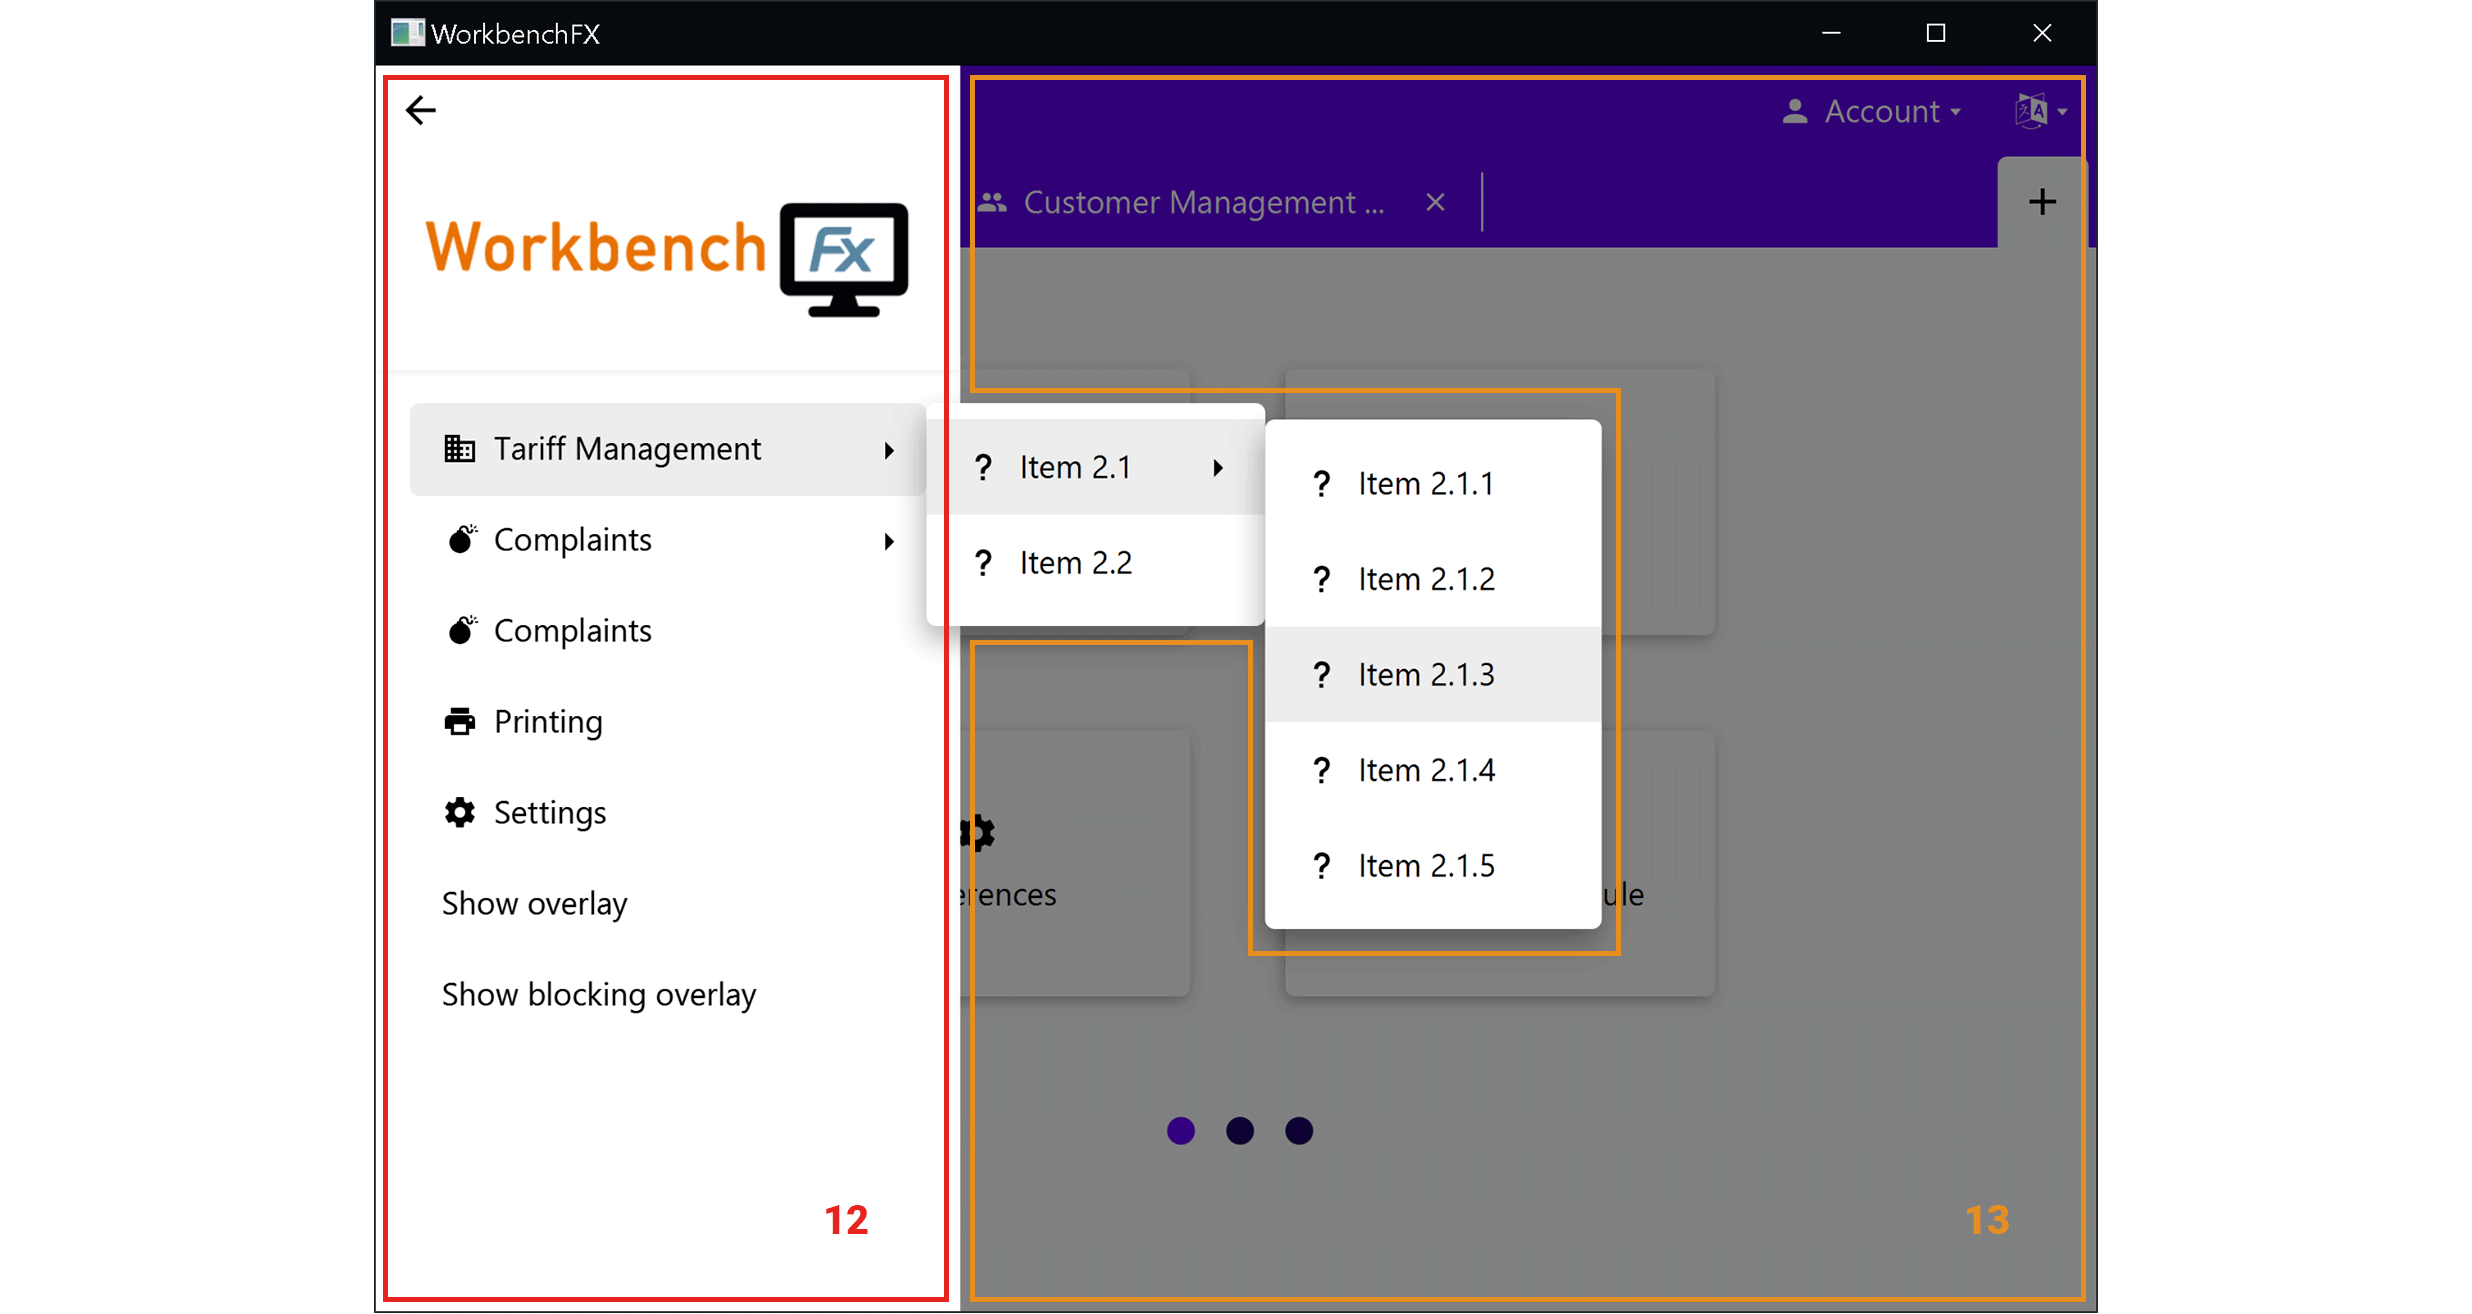Click the gear icon next to Settings
2472x1314 pixels.
coord(459,812)
